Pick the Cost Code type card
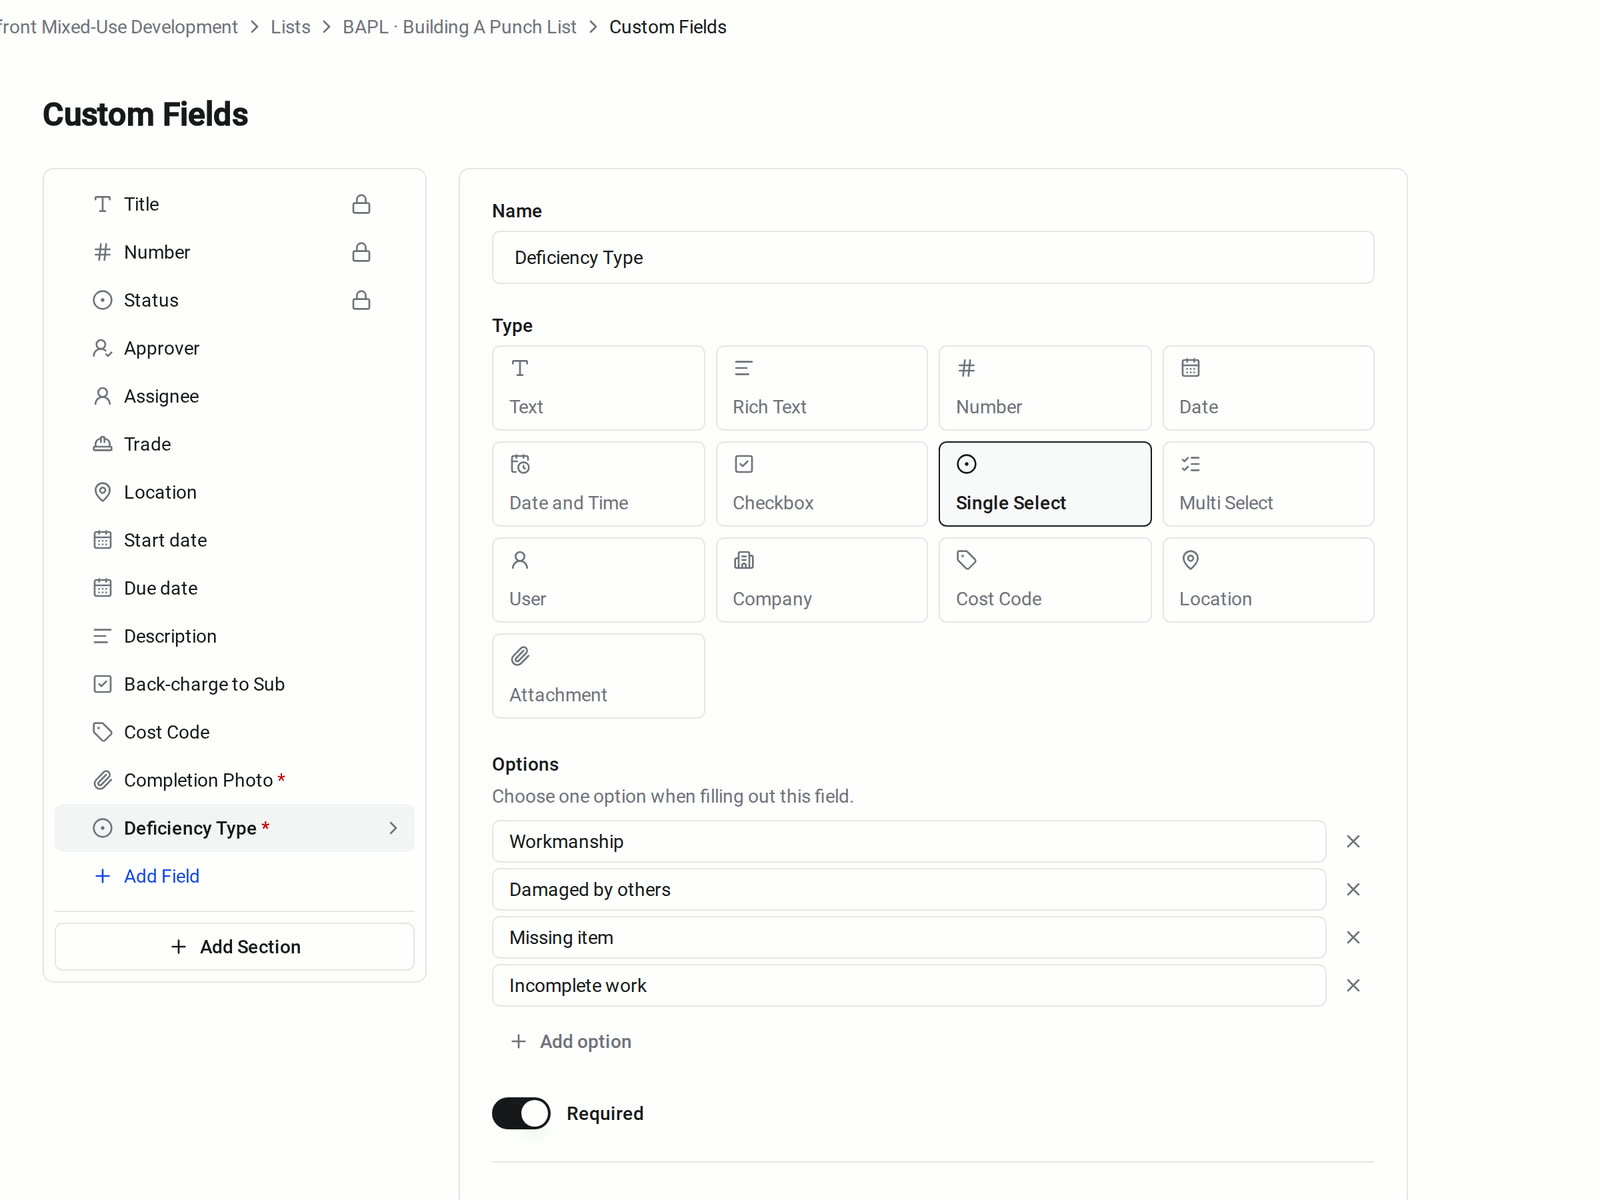The height and width of the screenshot is (1200, 1600). click(1045, 580)
